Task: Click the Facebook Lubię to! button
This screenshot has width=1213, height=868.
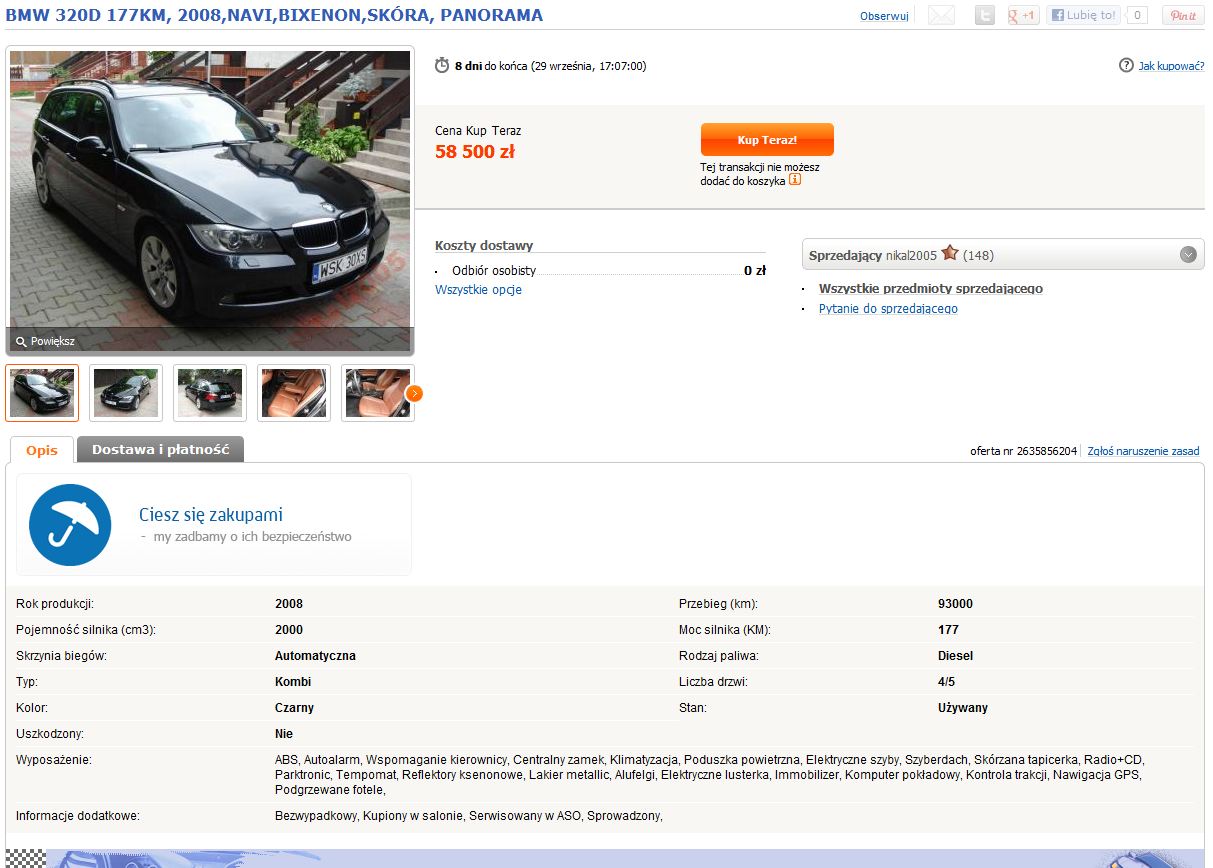Action: point(1083,15)
